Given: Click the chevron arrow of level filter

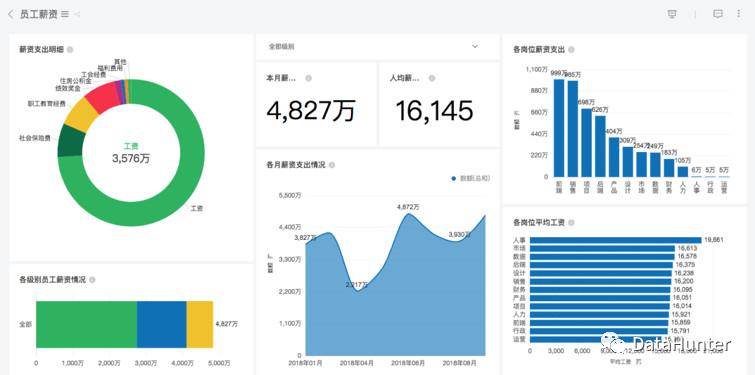Looking at the screenshot, I should tap(475, 47).
